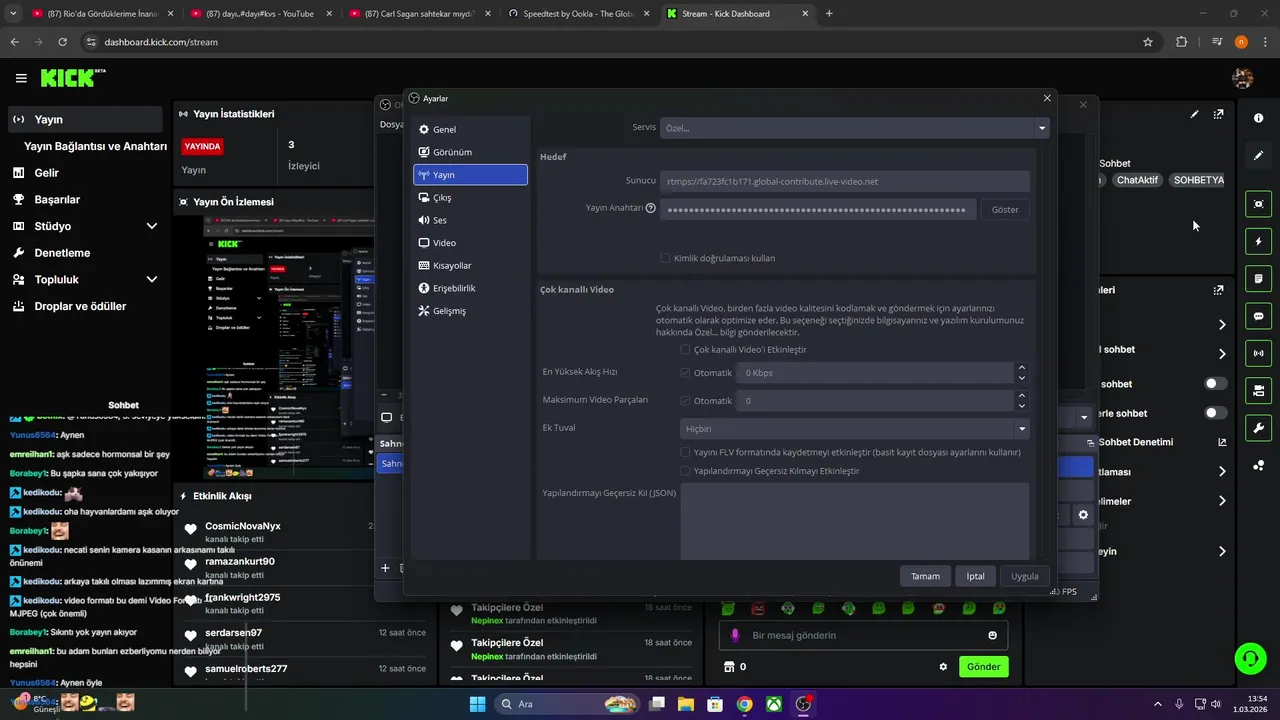
Task: Click the wrench icon in right rail
Action: (x=1258, y=428)
